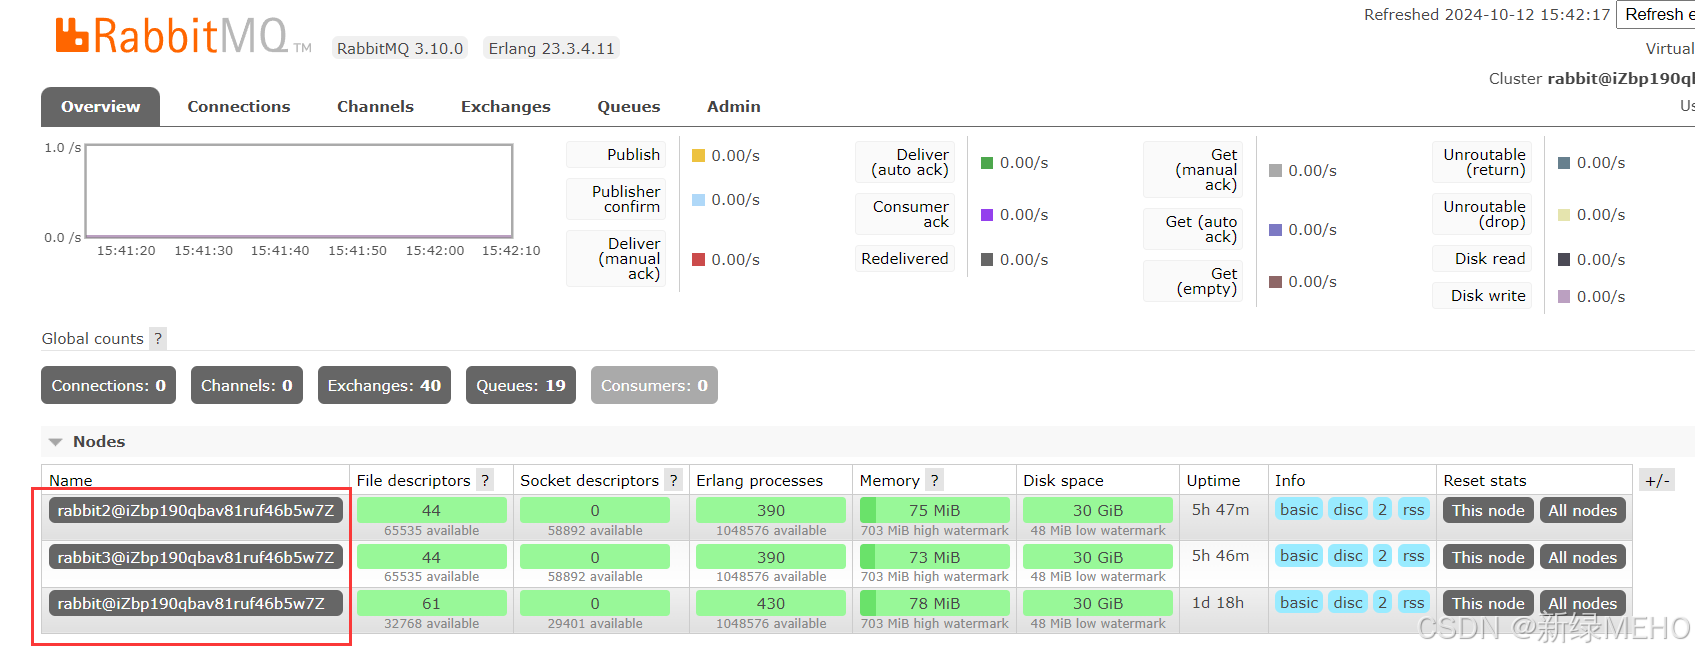This screenshot has height=658, width=1695.
Task: Click Socket descriptors help question mark
Action: (x=673, y=481)
